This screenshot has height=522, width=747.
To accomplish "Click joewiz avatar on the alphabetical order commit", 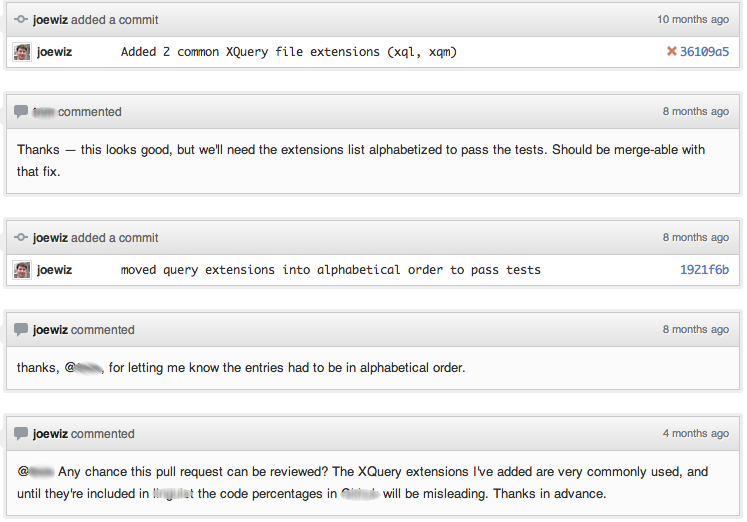I will pos(22,270).
